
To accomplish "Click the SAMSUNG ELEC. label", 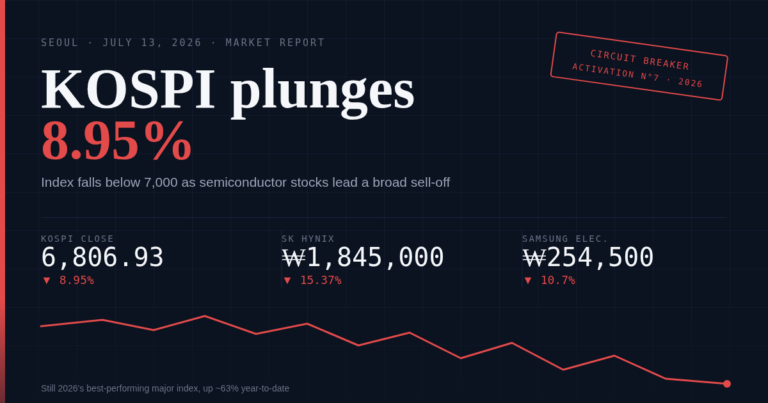I will (565, 238).
